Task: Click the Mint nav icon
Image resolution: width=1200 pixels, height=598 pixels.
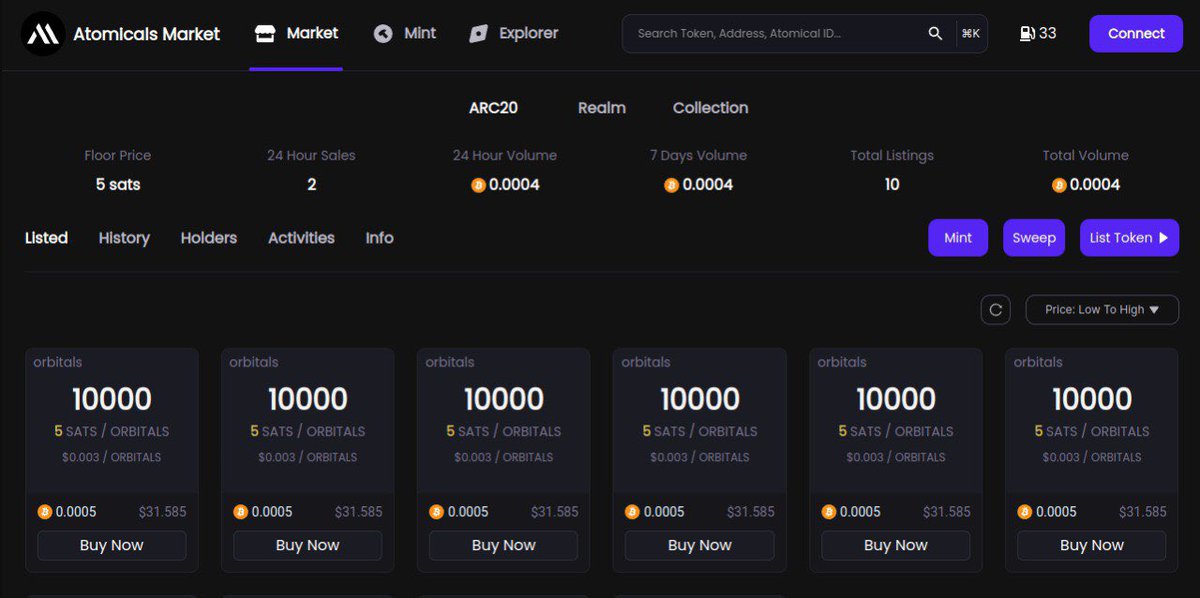Action: click(383, 34)
